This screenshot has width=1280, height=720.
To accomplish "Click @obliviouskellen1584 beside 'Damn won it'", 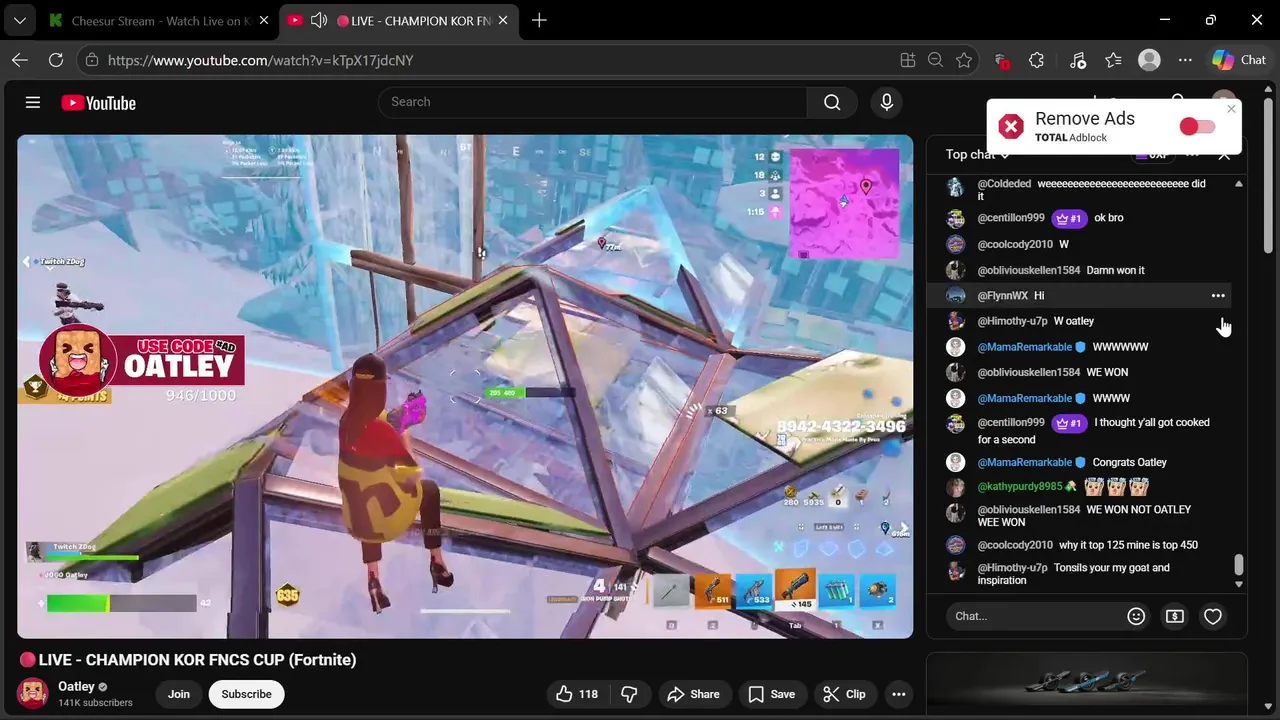I will [1029, 270].
